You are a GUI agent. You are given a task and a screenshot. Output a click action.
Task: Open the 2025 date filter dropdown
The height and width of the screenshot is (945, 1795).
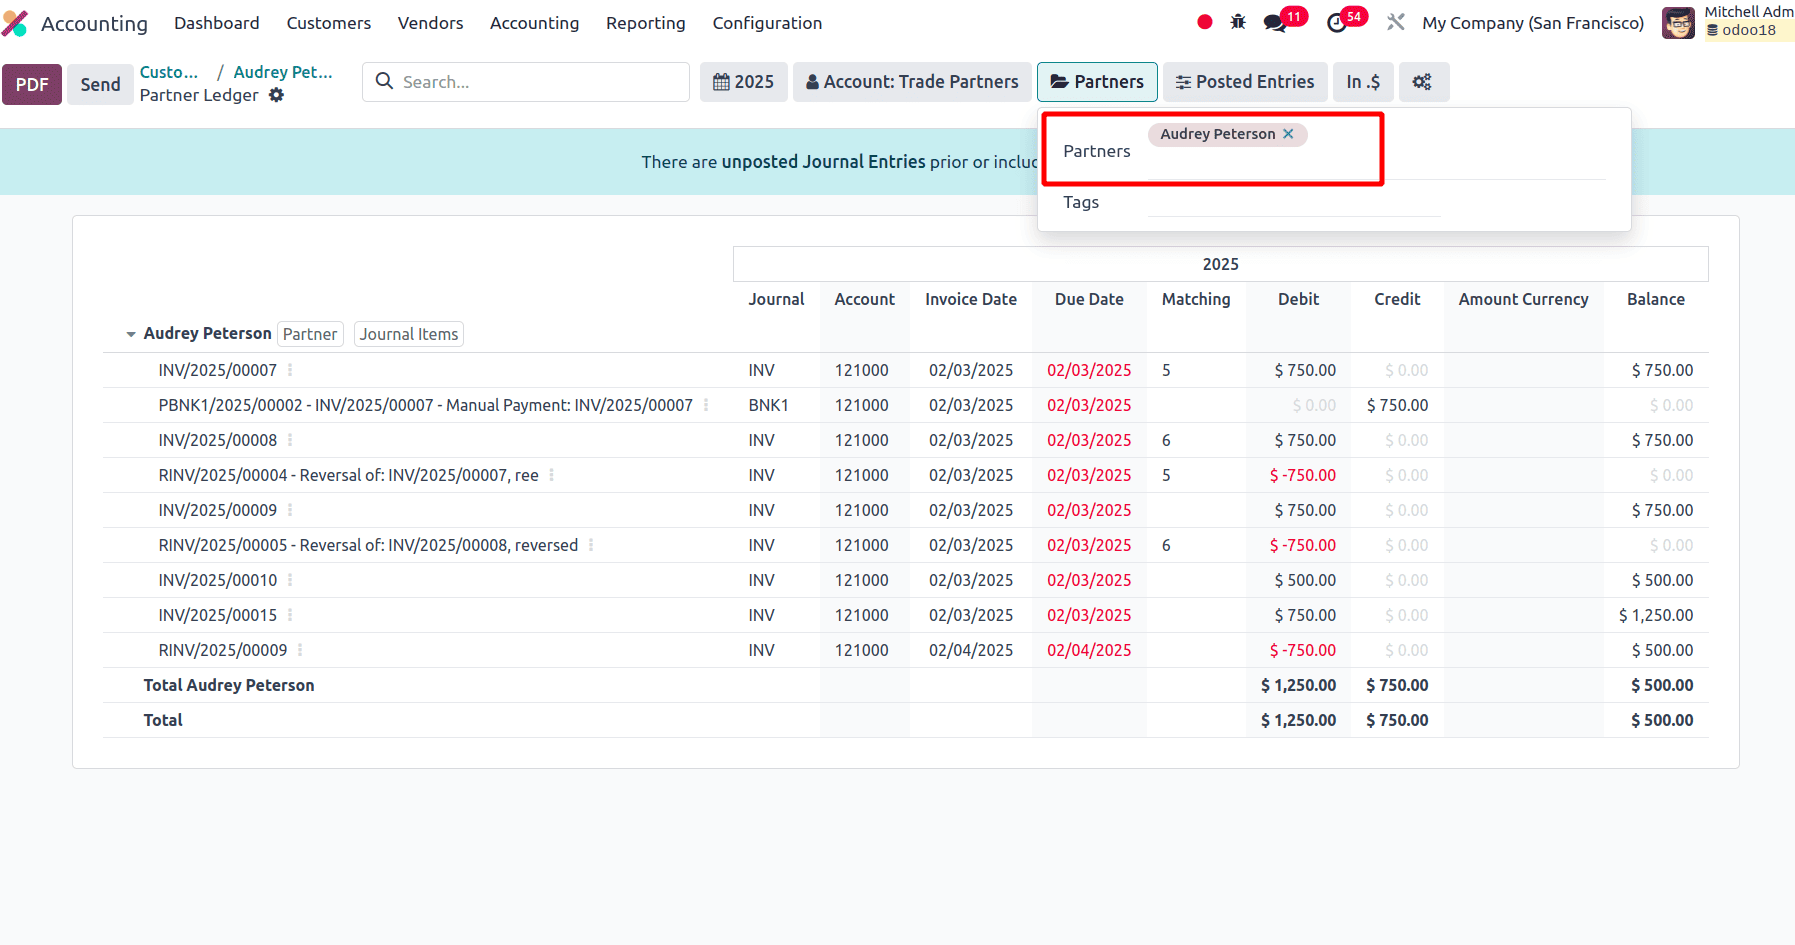(x=743, y=82)
